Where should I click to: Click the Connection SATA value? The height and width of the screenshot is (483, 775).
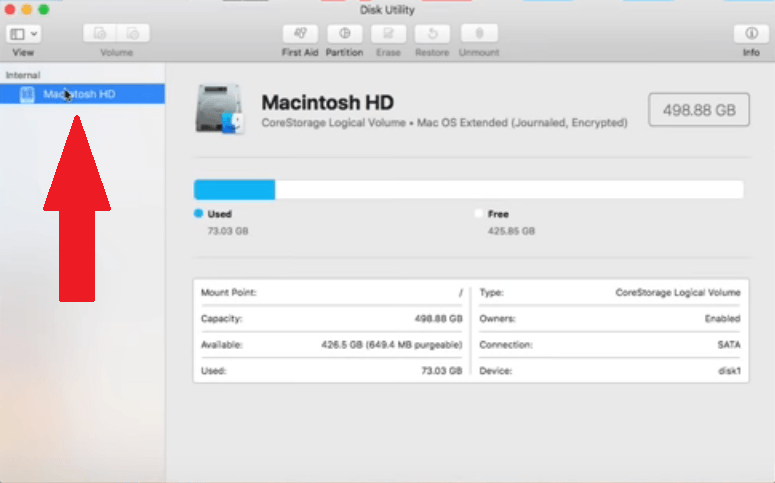729,345
